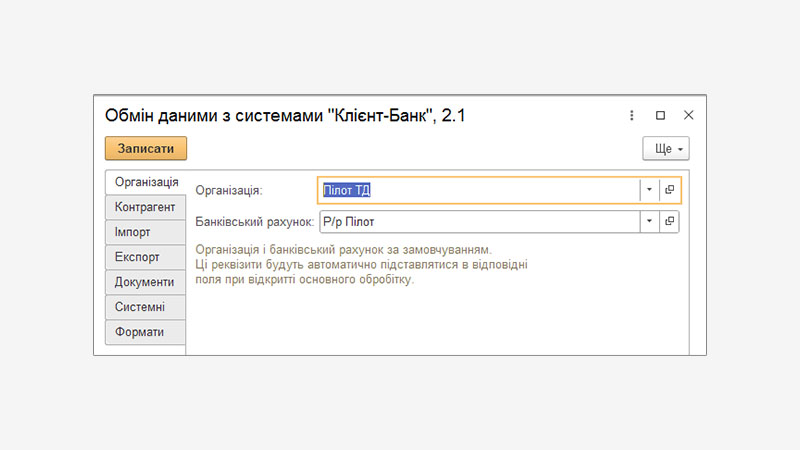Show the Формати tab
The height and width of the screenshot is (450, 800).
(146, 332)
